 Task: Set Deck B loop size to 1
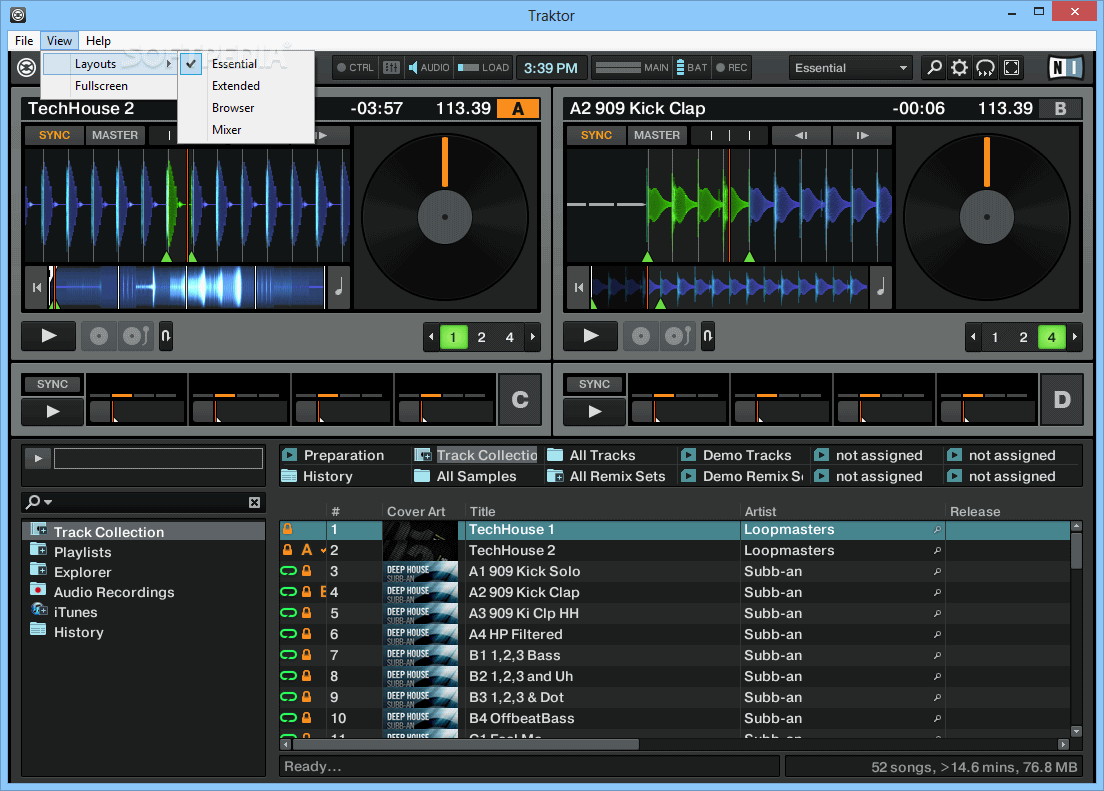click(995, 337)
